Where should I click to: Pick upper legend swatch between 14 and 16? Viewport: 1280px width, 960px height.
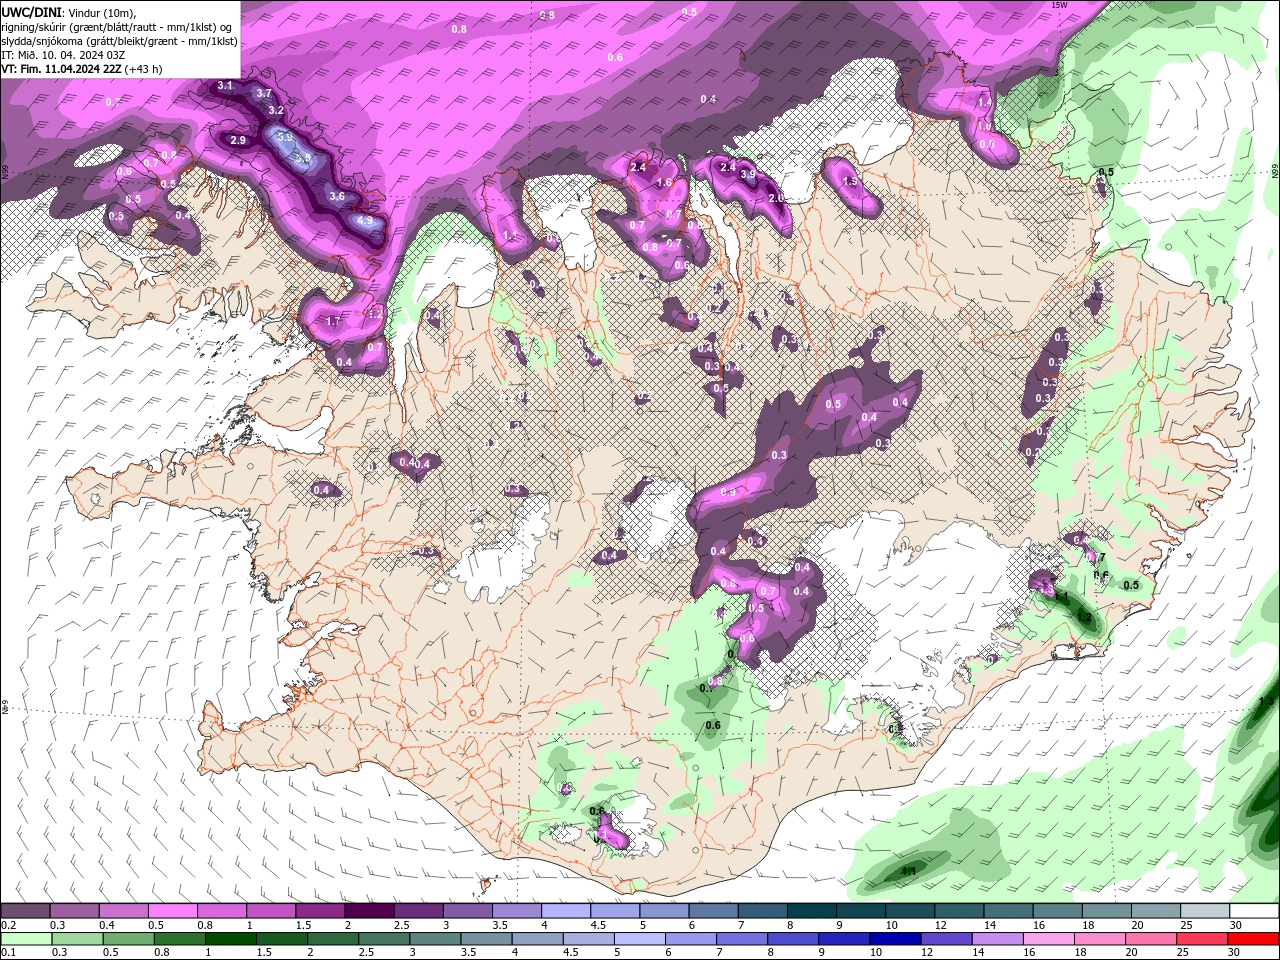click(x=1008, y=910)
